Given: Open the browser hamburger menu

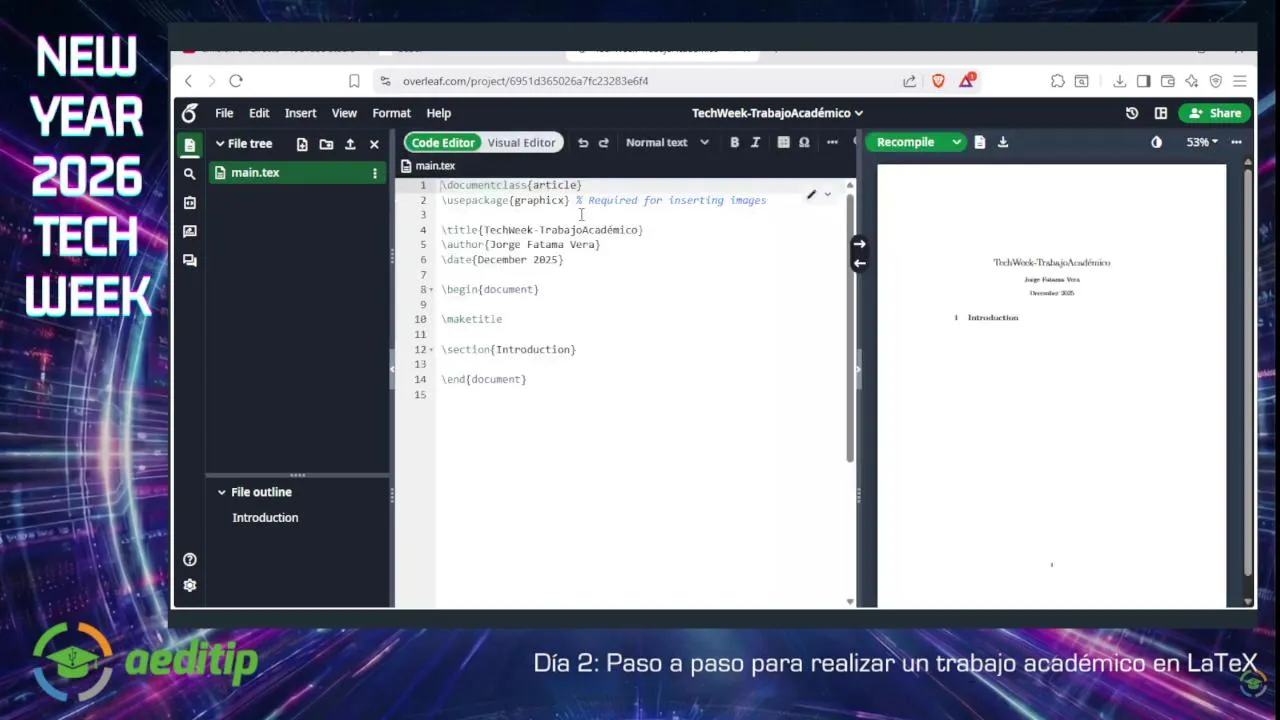Looking at the screenshot, I should 1240,81.
